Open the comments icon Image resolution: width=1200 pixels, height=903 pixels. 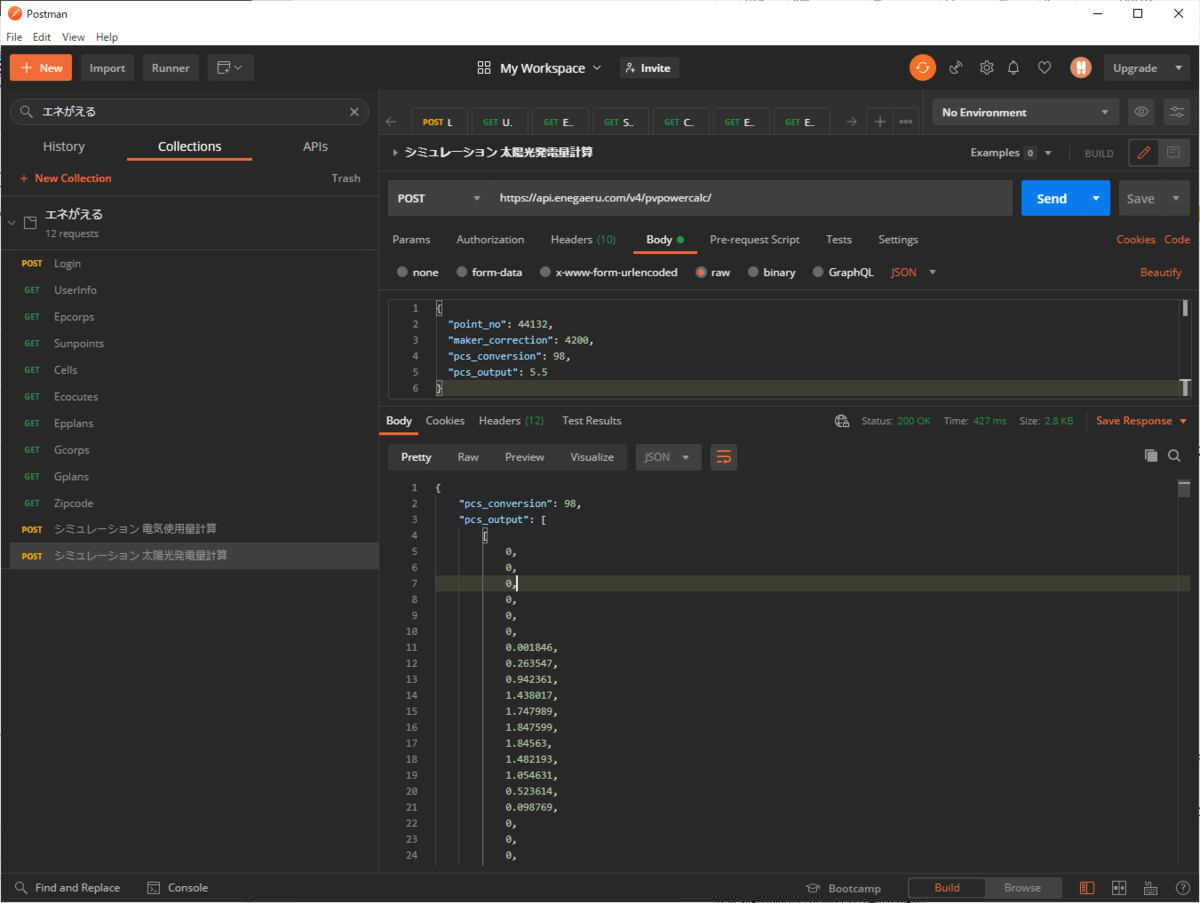pos(1173,153)
